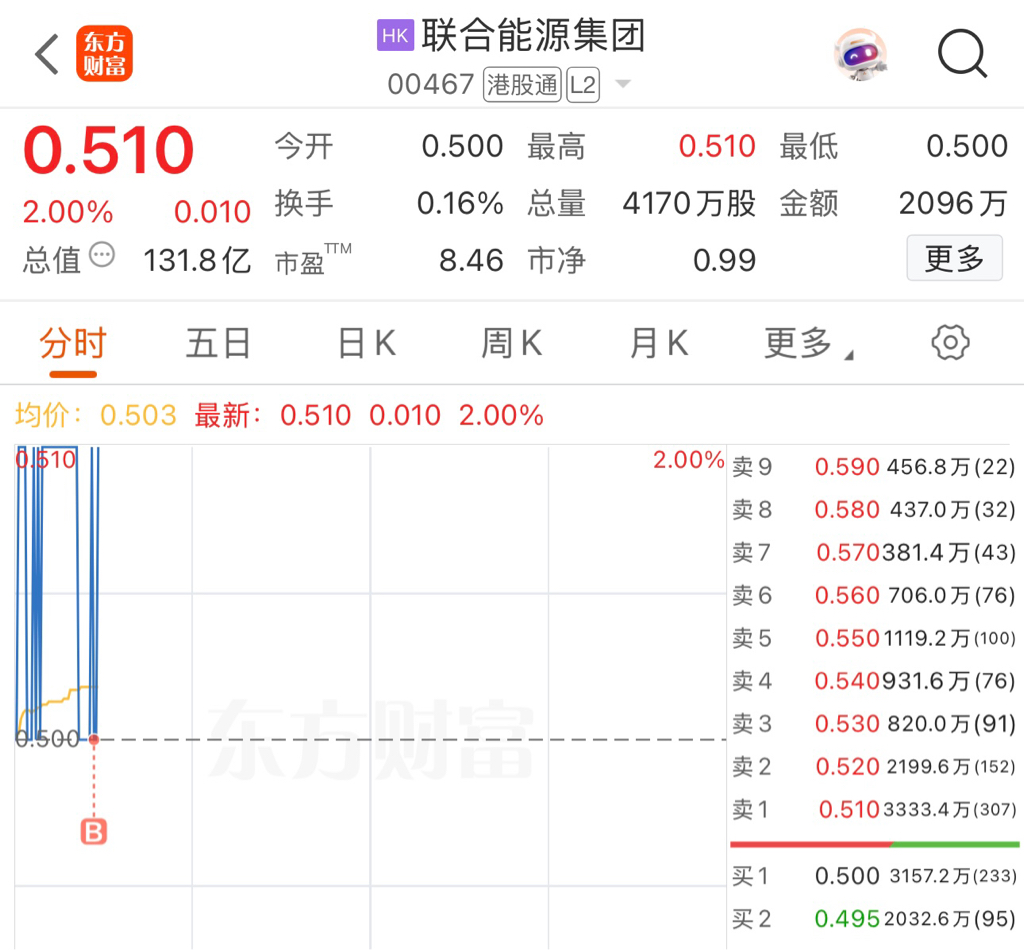The width and height of the screenshot is (1024, 950).
Task: Tap 总值 value 131.8亿
Action: point(197,261)
